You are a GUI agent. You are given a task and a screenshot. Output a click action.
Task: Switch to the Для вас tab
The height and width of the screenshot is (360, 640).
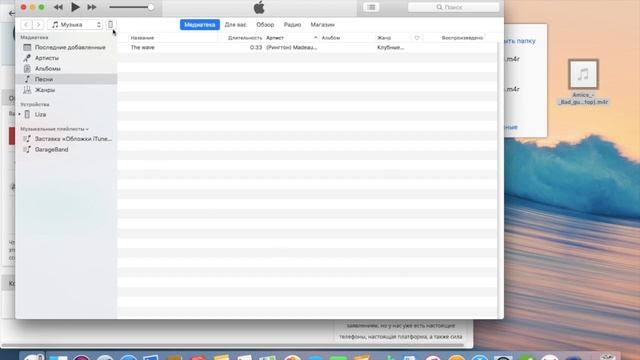click(236, 24)
